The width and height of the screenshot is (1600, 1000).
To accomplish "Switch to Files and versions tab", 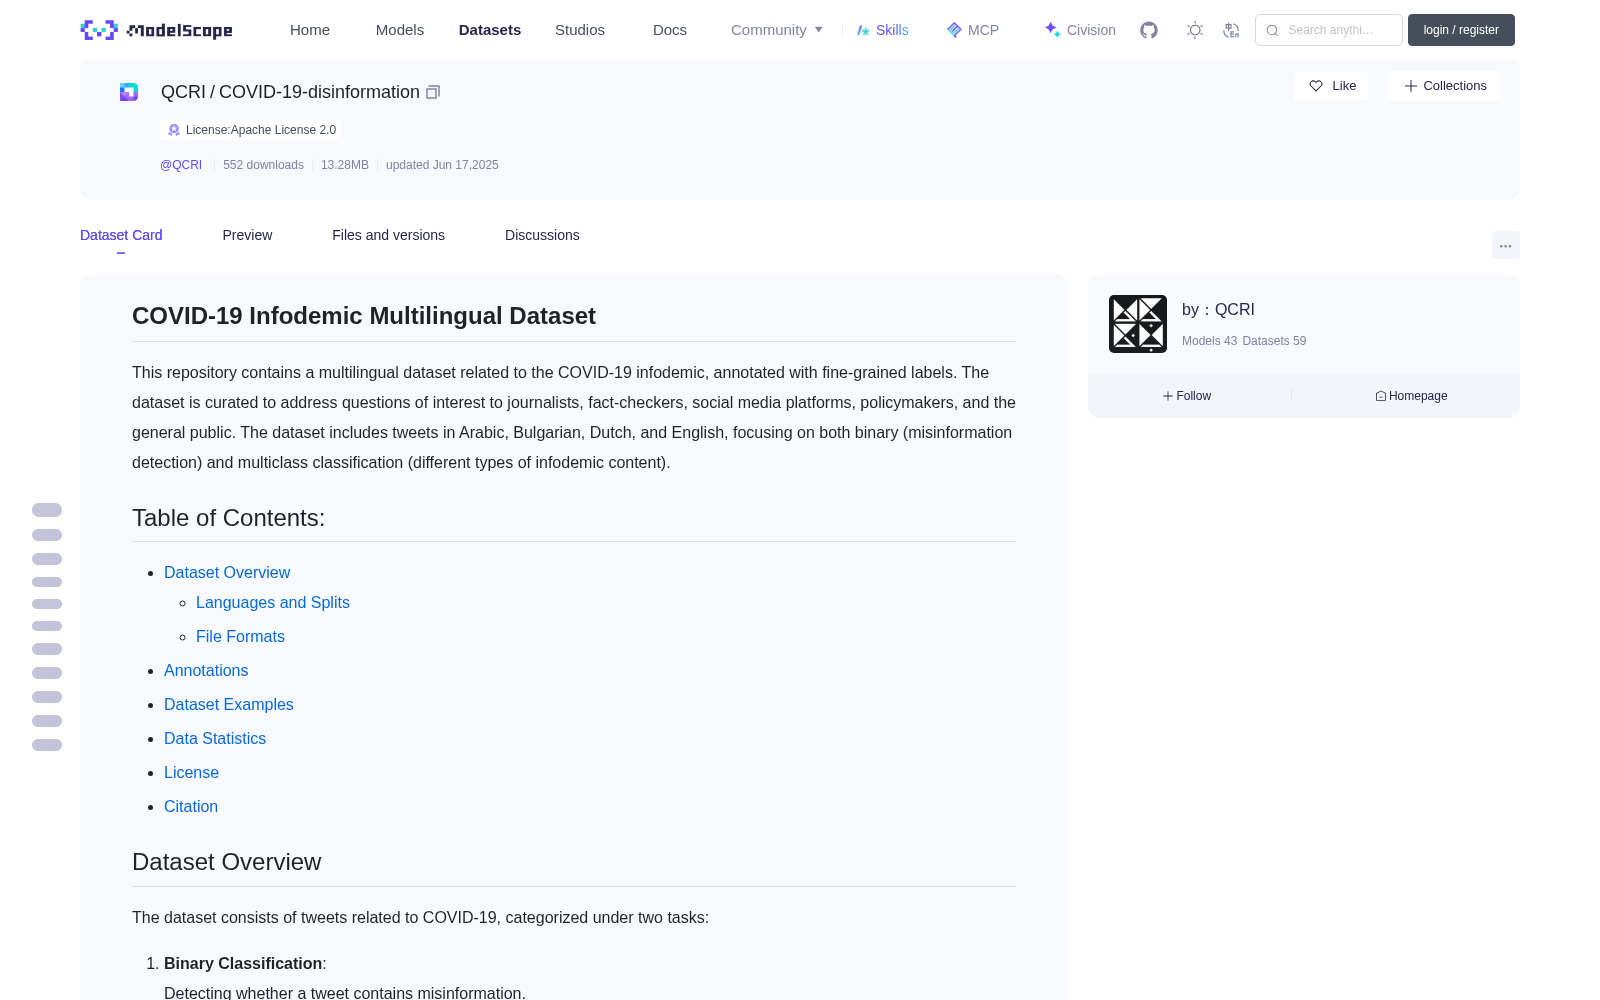I will [388, 235].
